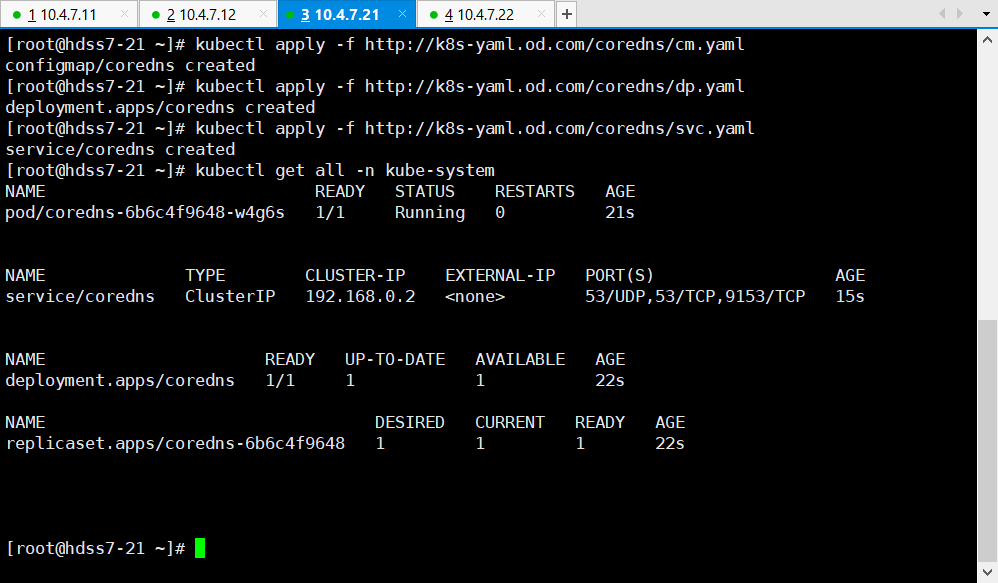Switch to the 10.4.7.12 session tab

pyautogui.click(x=207, y=14)
